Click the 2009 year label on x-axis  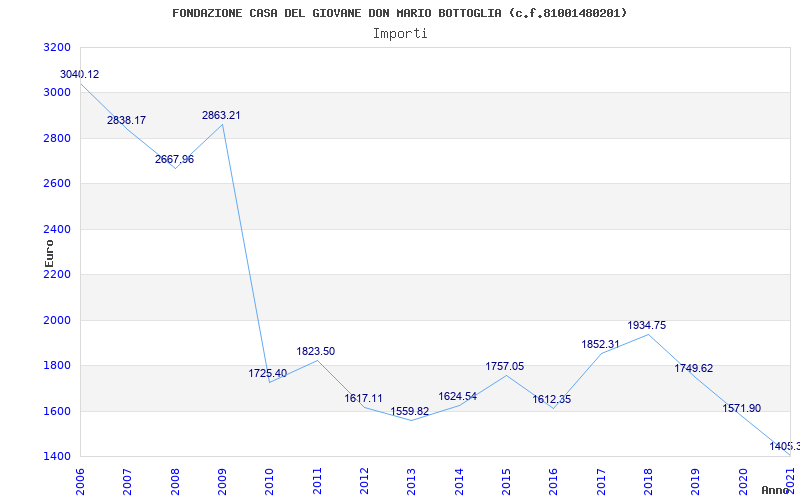tap(222, 482)
